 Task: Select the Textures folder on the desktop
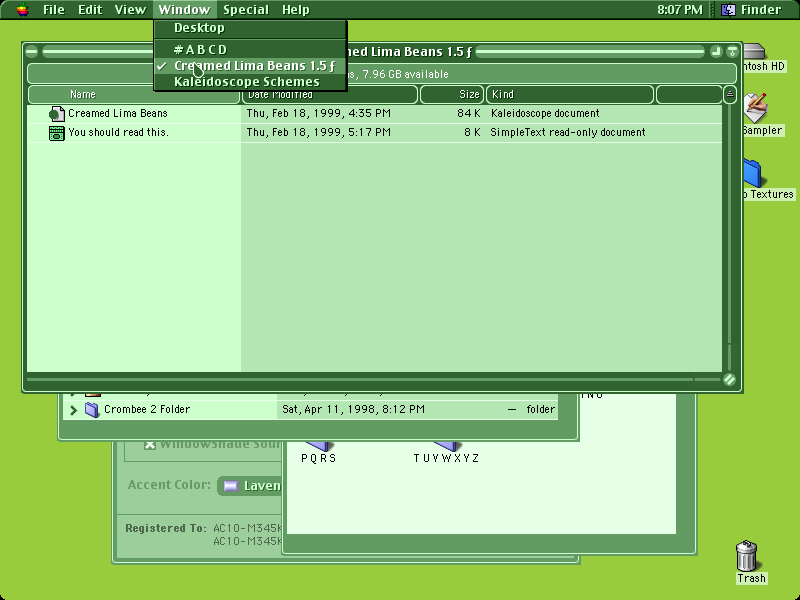point(753,173)
